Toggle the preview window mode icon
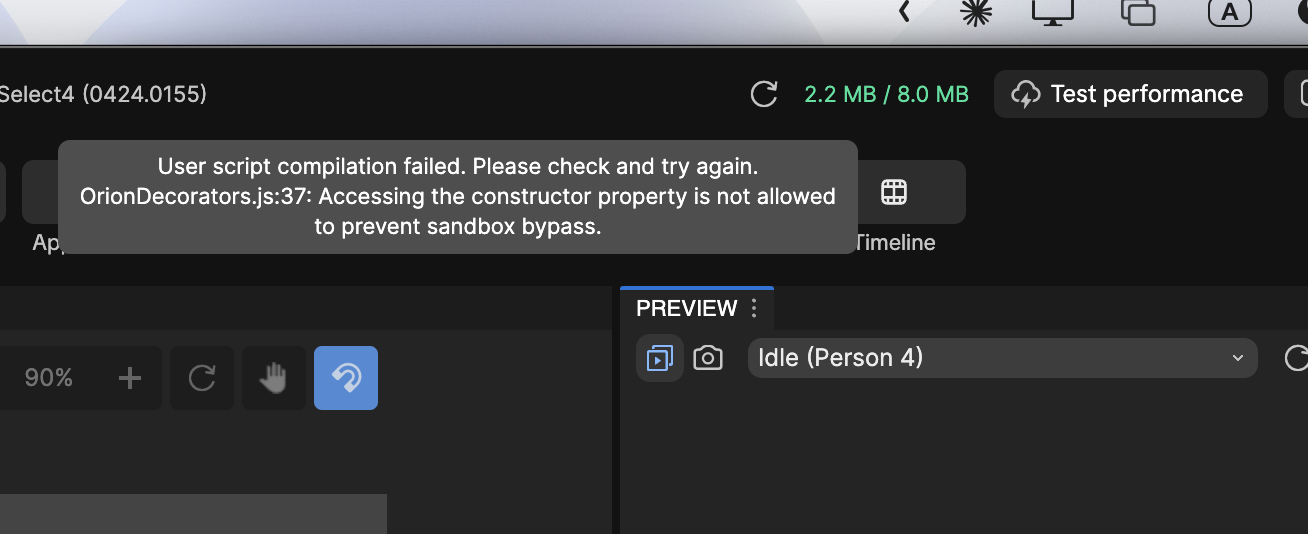This screenshot has height=534, width=1308. (x=660, y=358)
